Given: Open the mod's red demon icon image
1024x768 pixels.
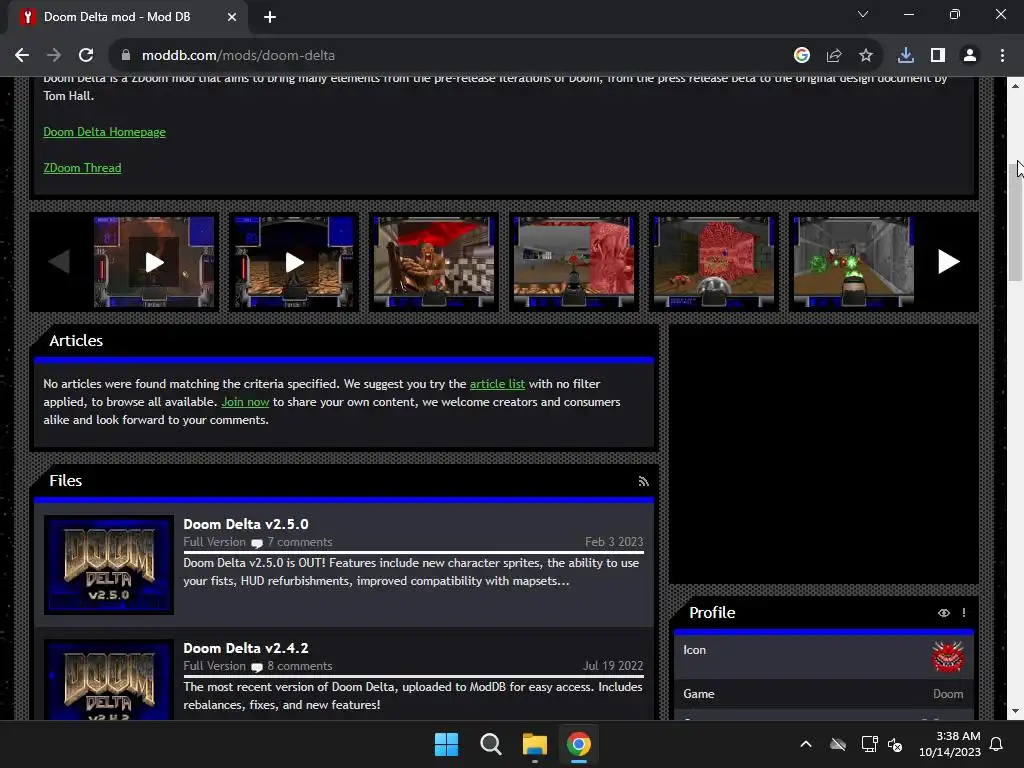Looking at the screenshot, I should coord(948,657).
